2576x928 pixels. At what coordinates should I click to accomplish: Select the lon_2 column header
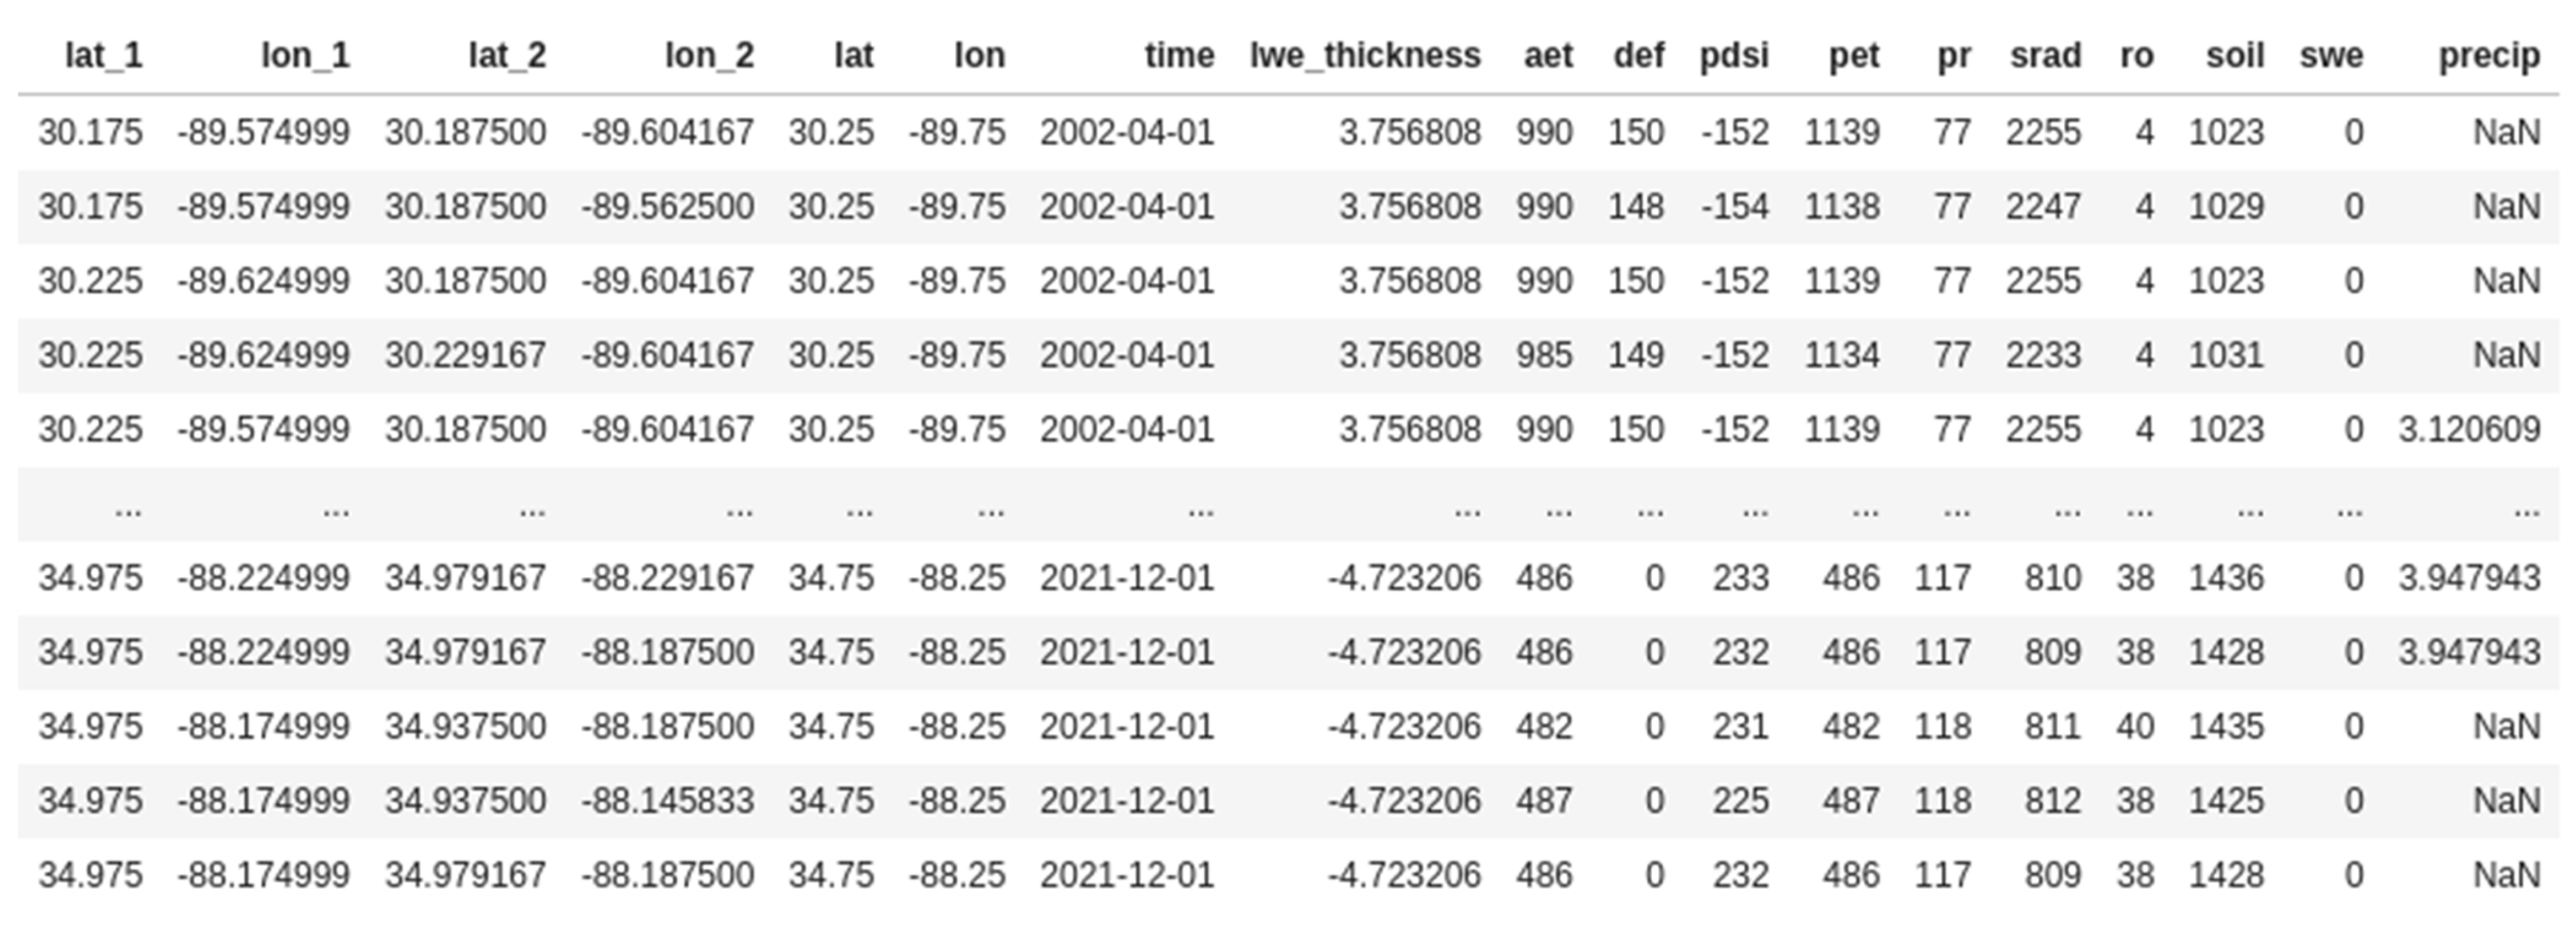(x=709, y=55)
